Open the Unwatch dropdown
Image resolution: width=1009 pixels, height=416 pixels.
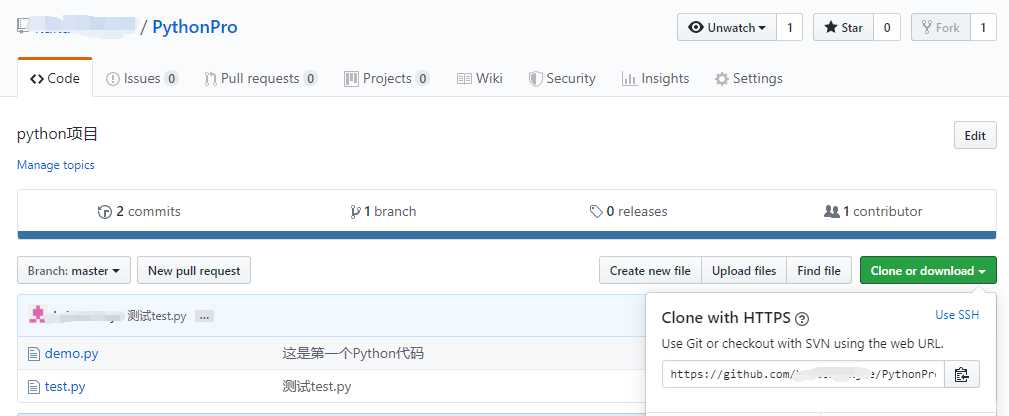pos(727,28)
